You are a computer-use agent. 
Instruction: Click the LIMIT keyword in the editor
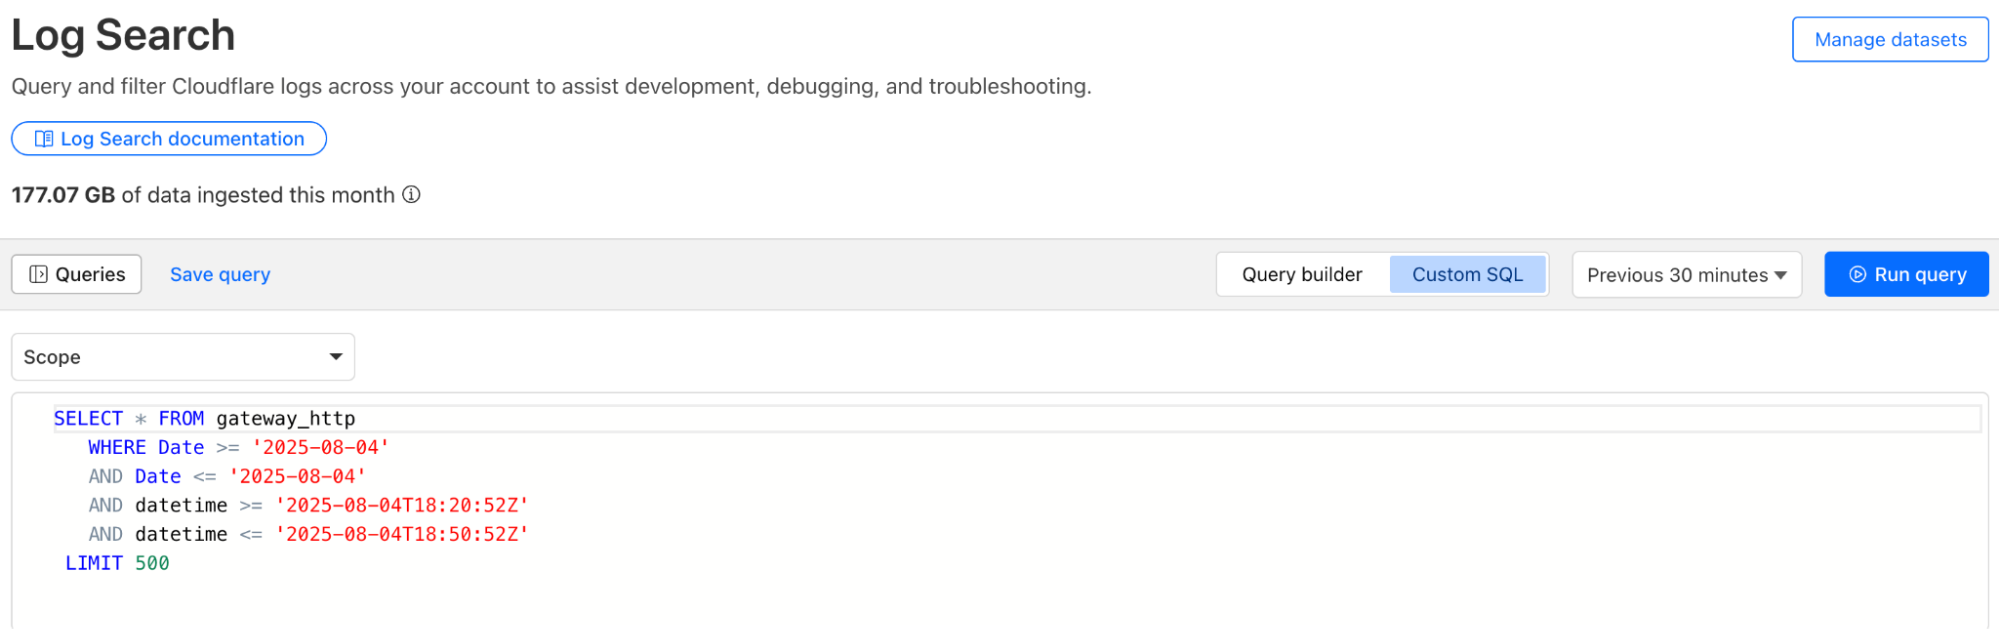click(94, 563)
